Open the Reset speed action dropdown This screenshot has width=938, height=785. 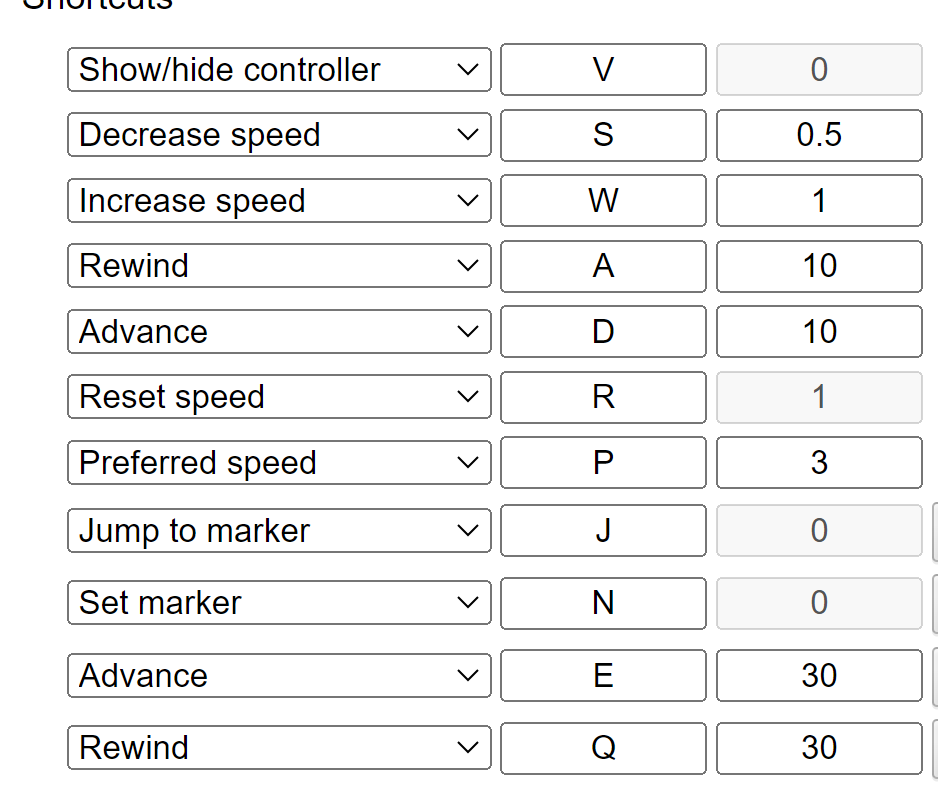click(x=279, y=397)
